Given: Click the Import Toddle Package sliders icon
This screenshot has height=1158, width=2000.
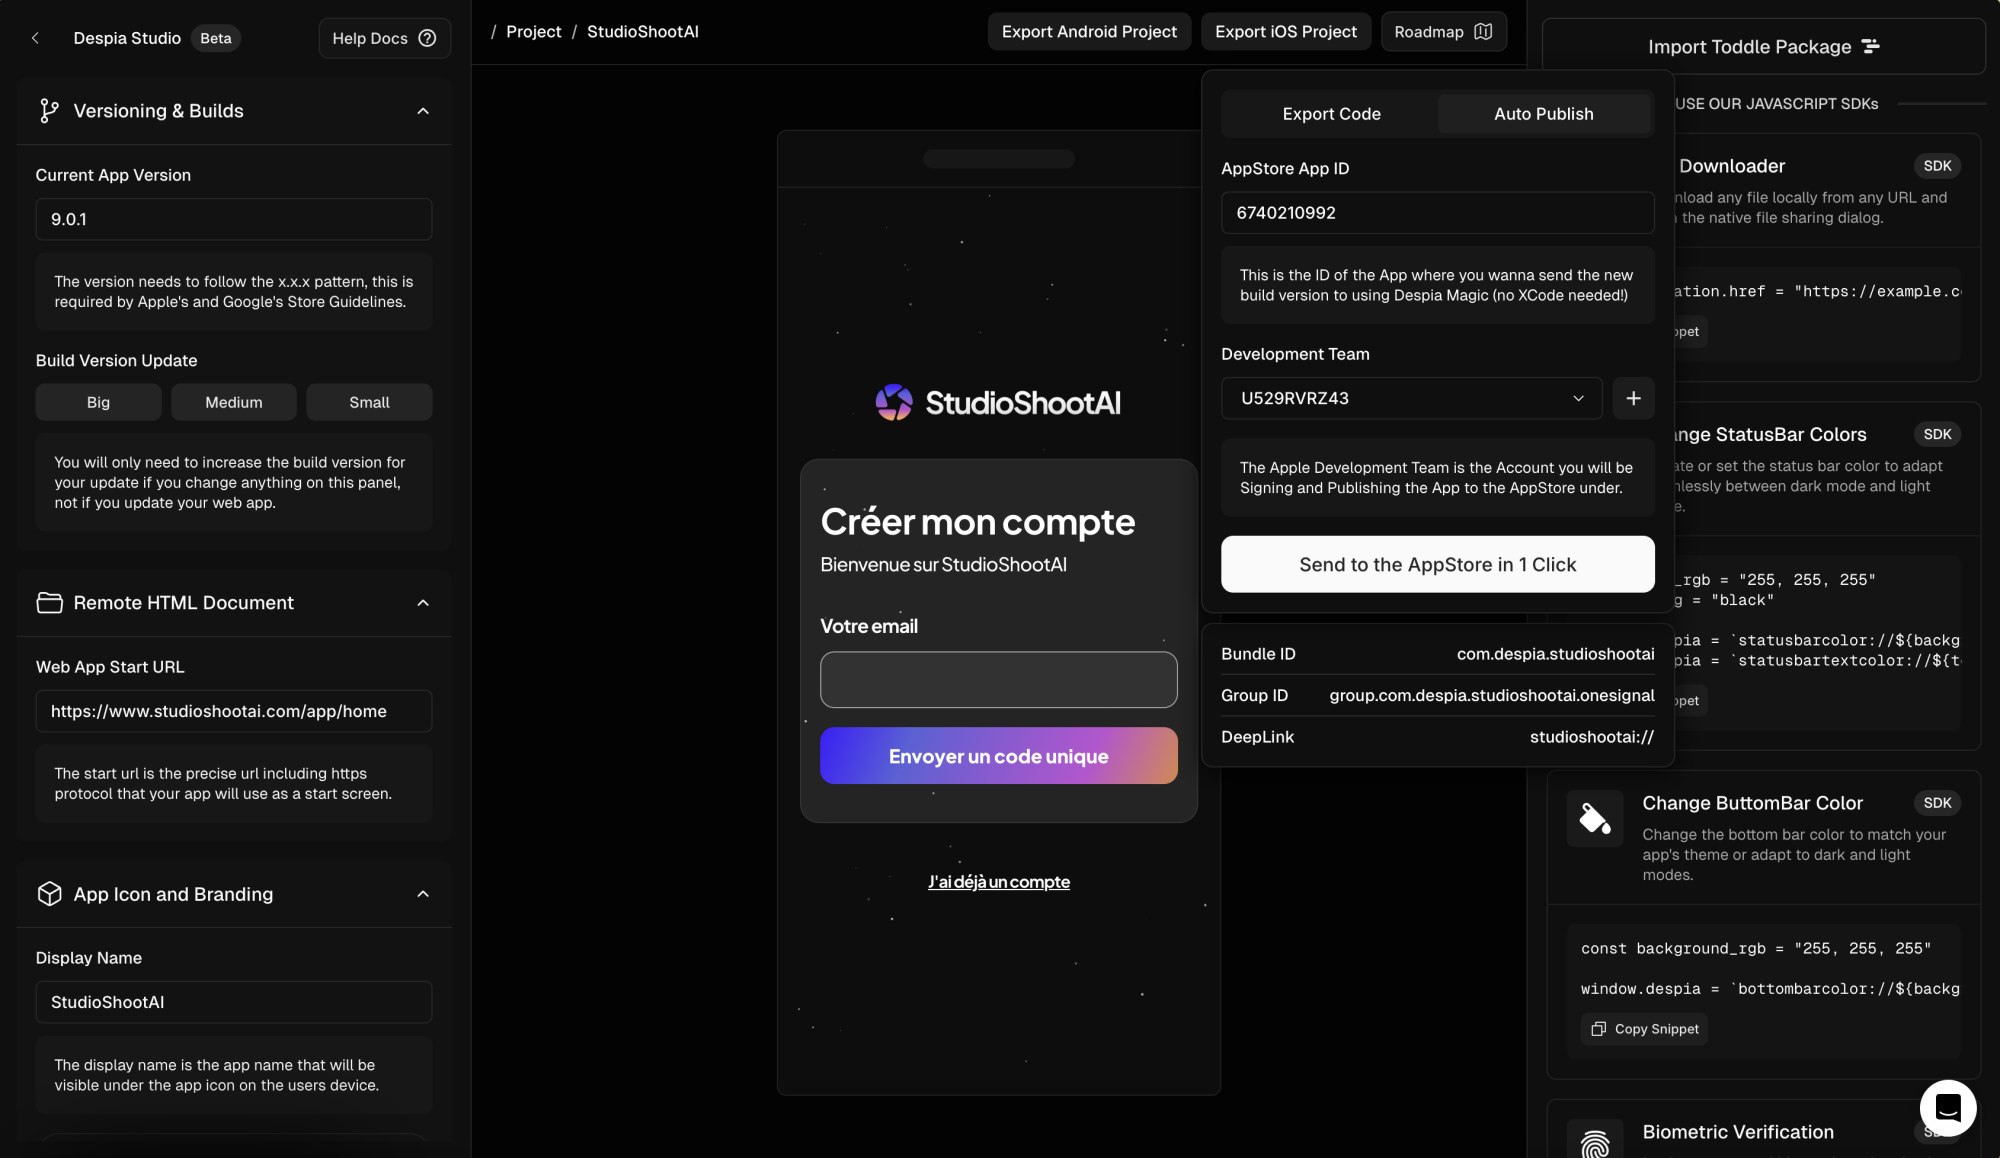Looking at the screenshot, I should coord(1871,46).
